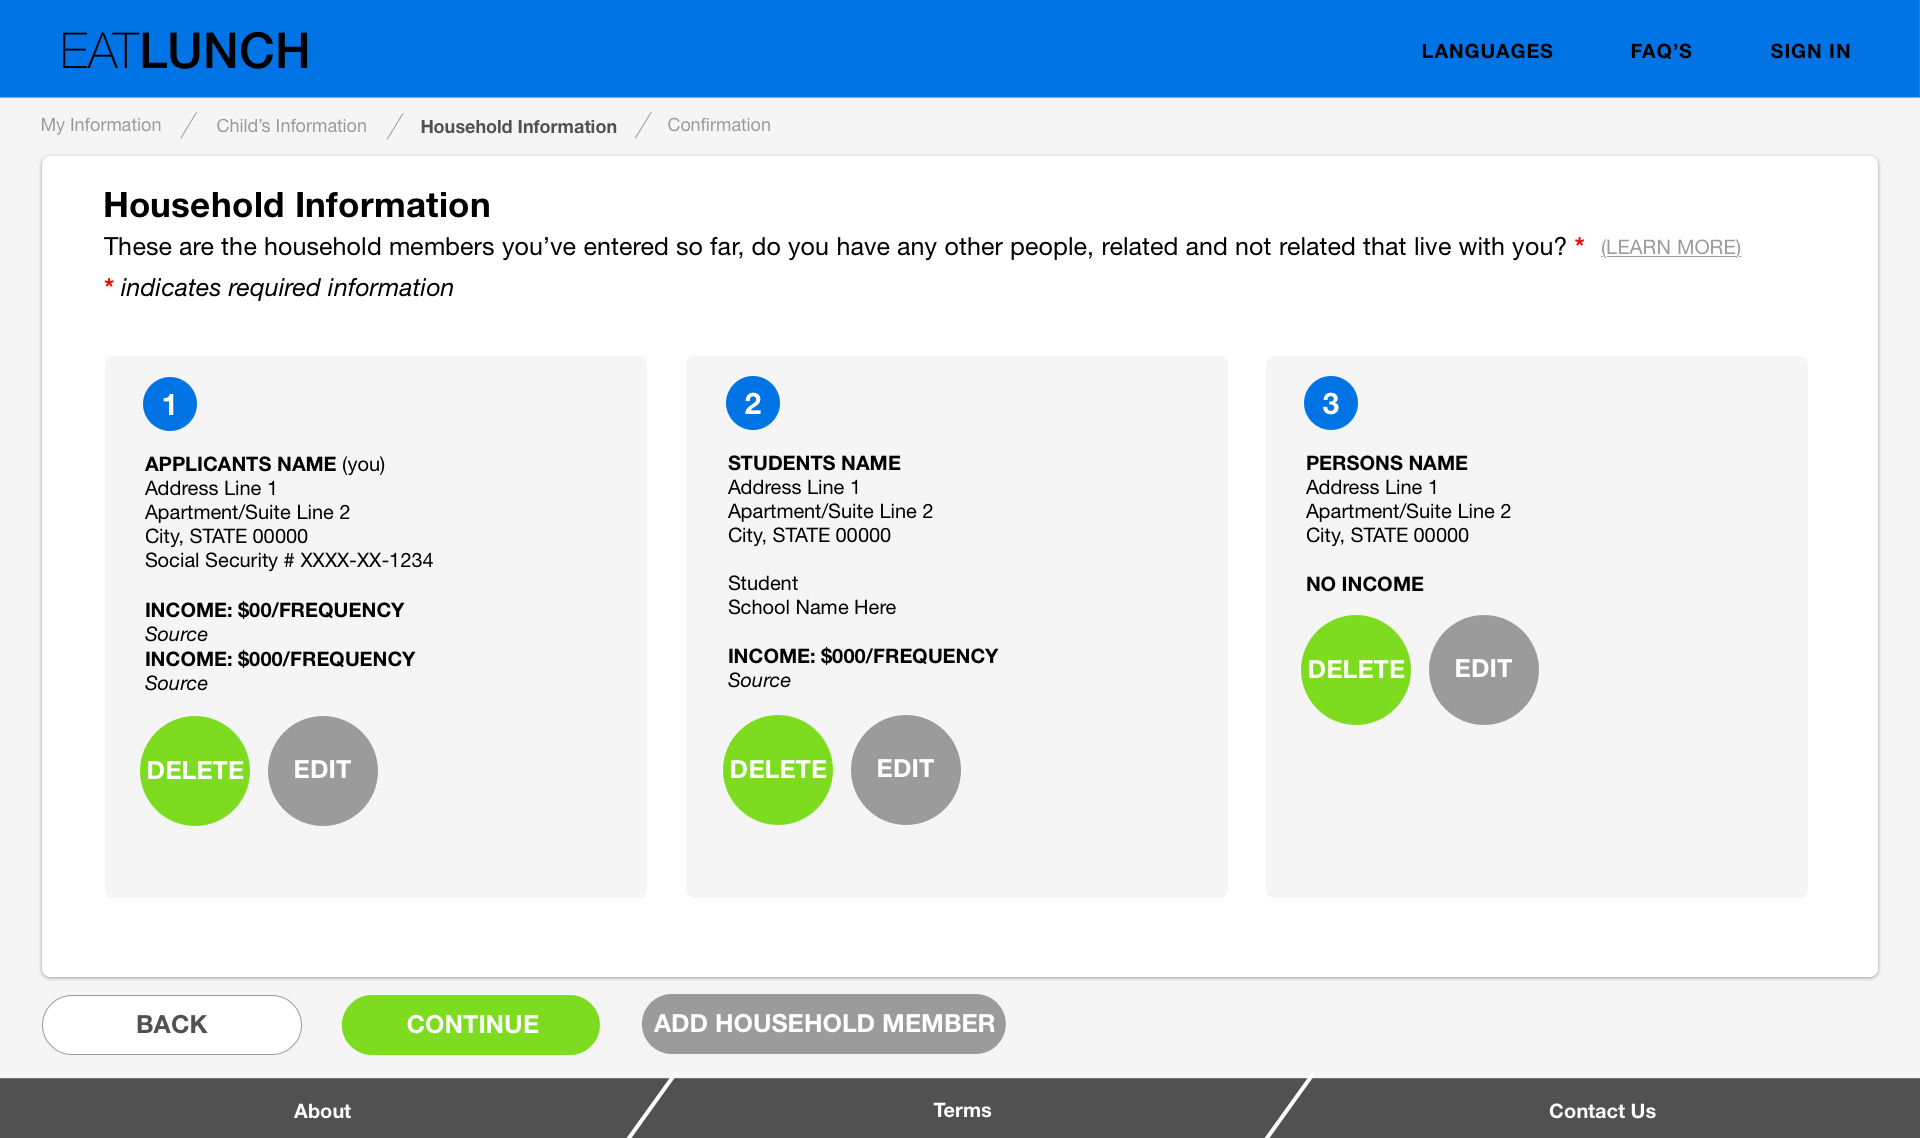Jump to Confirmation breadcrumb step
The image size is (1920, 1138).
pos(718,125)
